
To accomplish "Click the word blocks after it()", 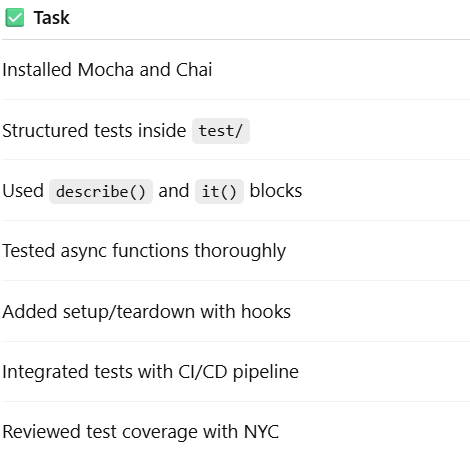I will pyautogui.click(x=276, y=191).
